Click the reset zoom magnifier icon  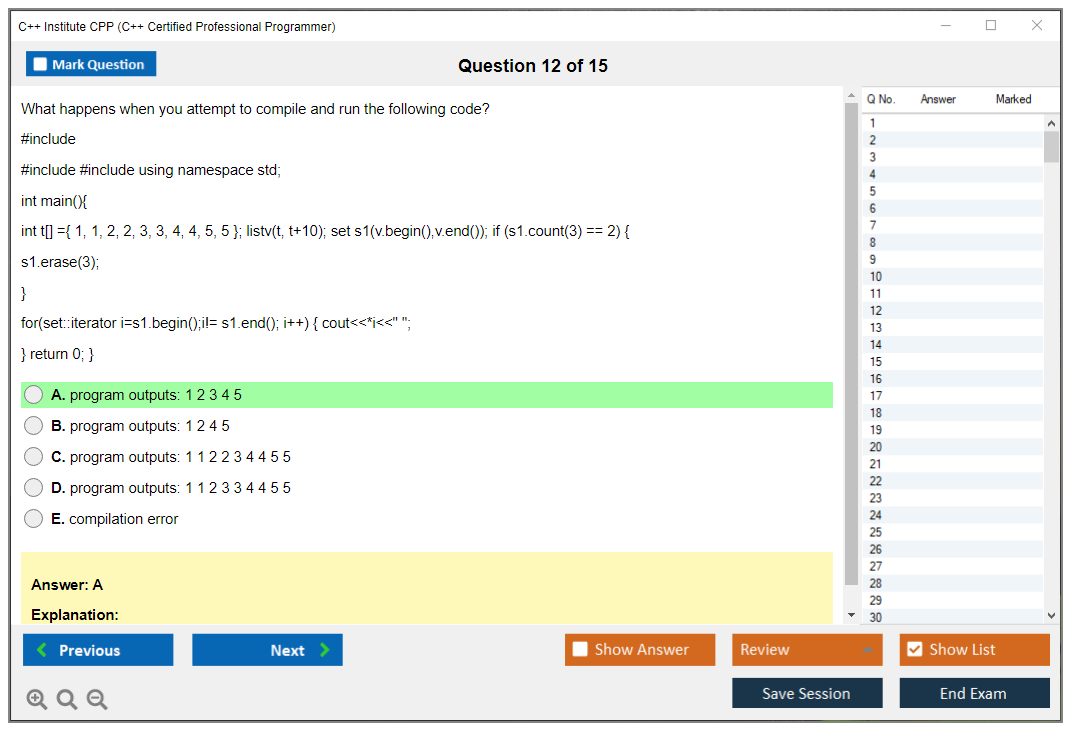pos(67,700)
